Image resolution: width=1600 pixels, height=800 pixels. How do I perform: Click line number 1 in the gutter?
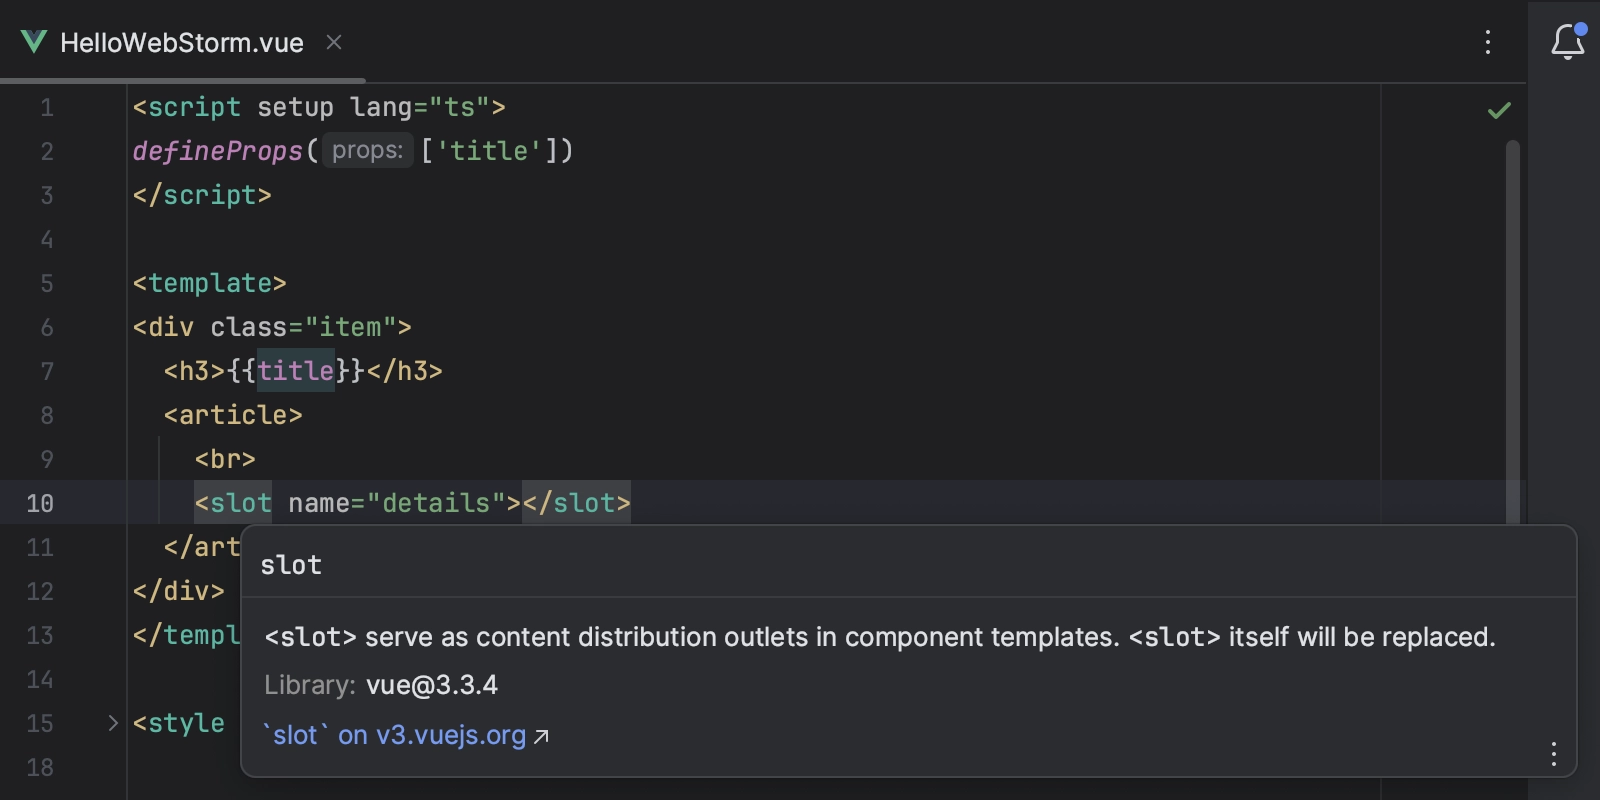pos(46,107)
